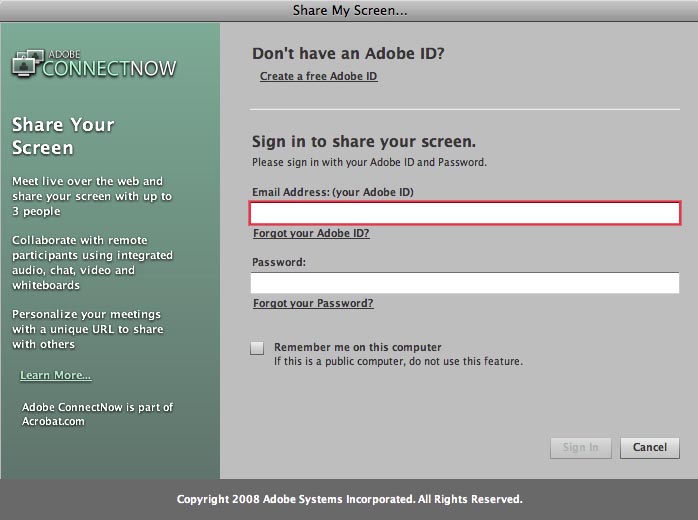Click the Acrobat.com text in the sidebar
Screen dimensions: 698x520
[54, 422]
